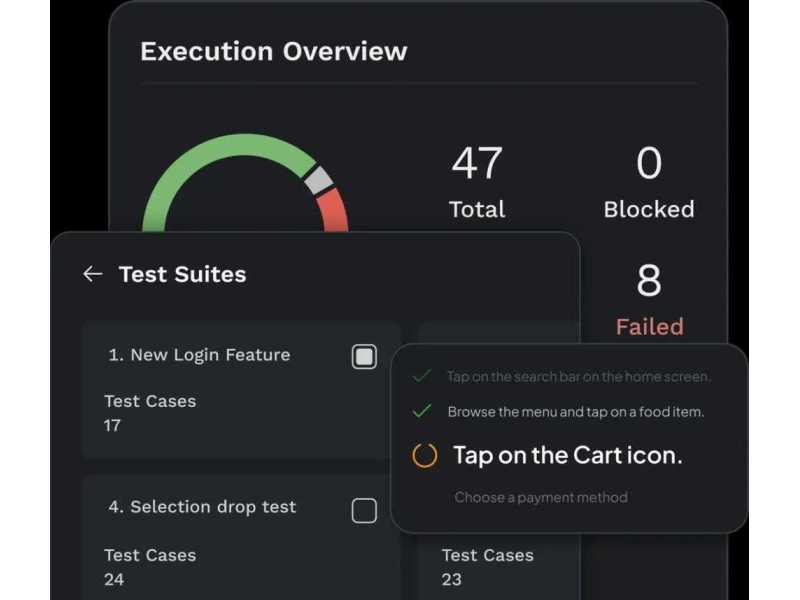Image resolution: width=800 pixels, height=600 pixels.
Task: Click 'Test Cases' label above 24
Action: 150,555
